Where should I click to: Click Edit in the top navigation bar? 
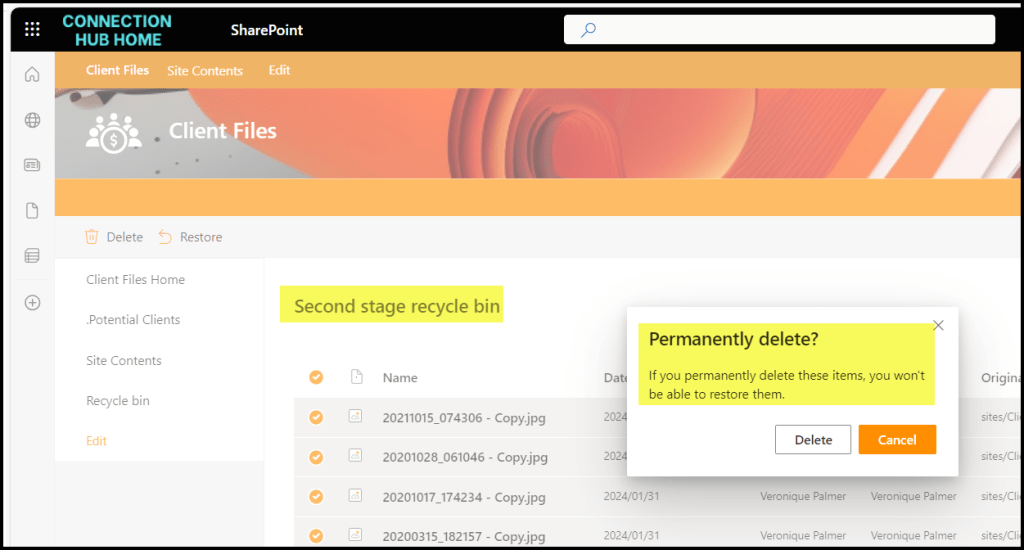coord(280,71)
